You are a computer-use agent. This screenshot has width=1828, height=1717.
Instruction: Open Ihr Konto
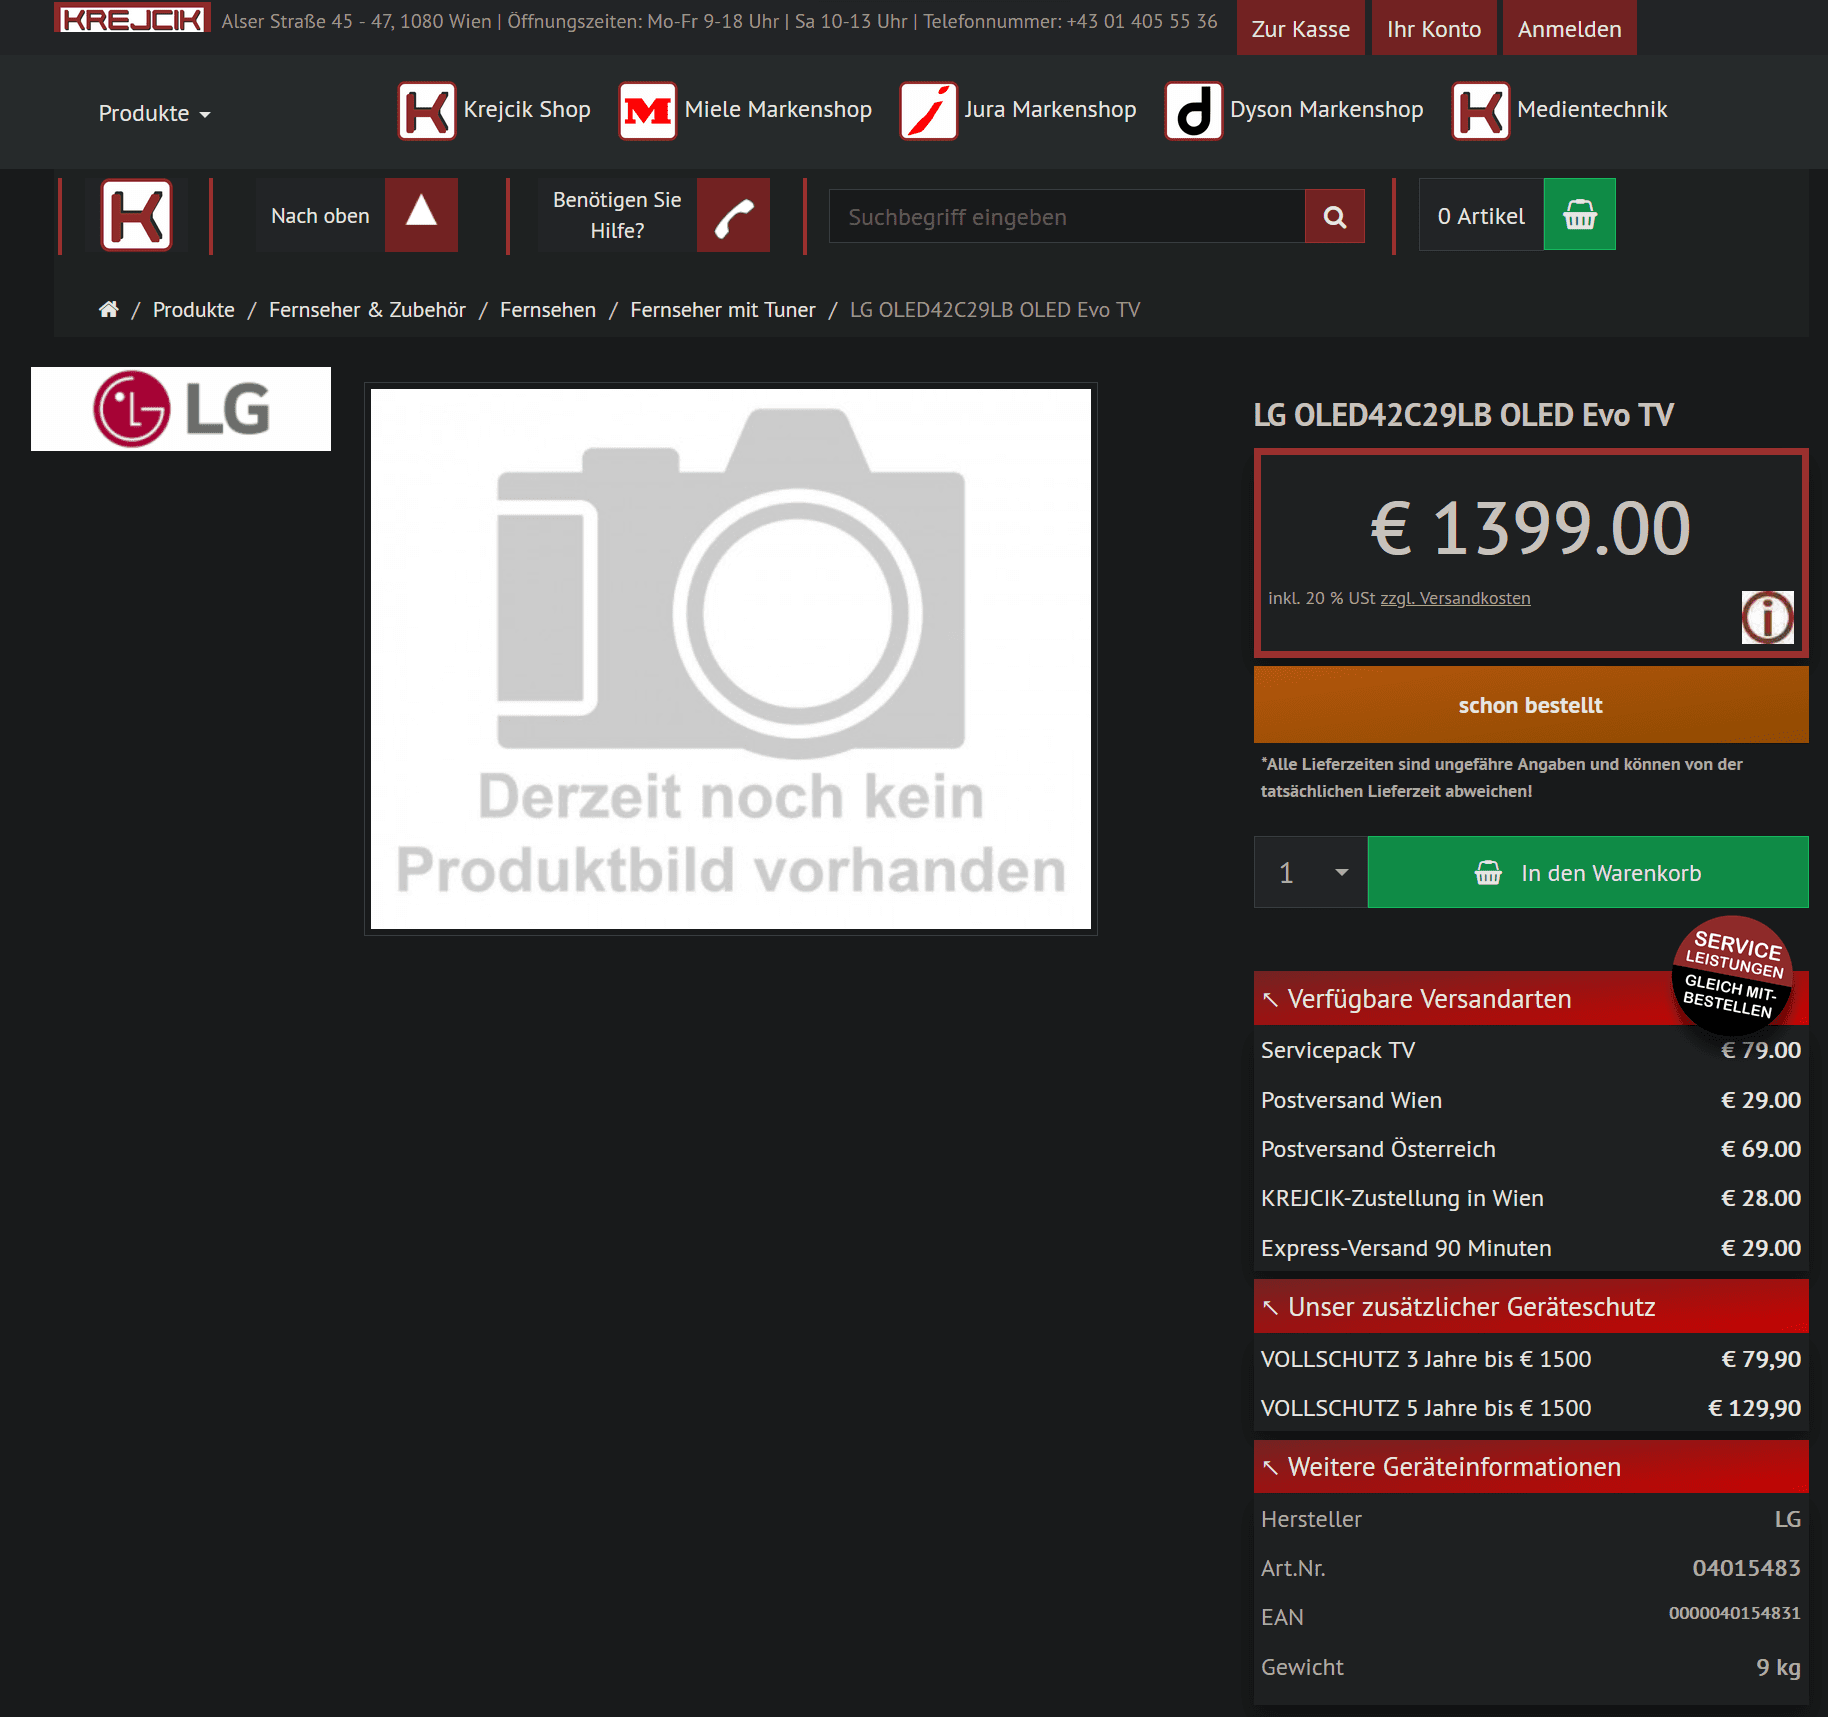[1434, 28]
